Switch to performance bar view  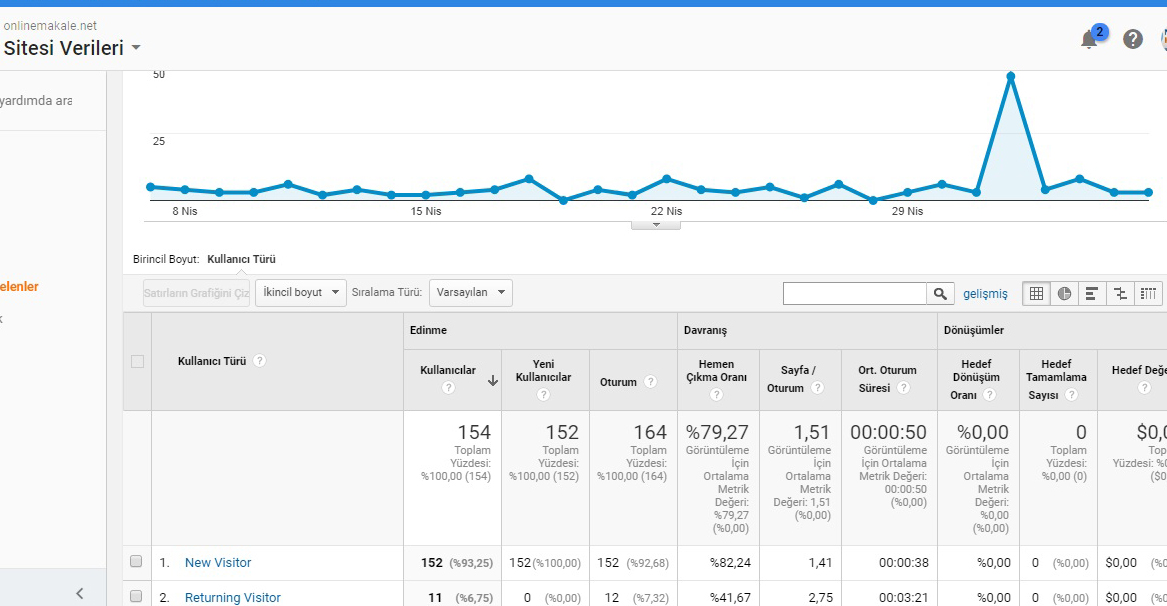pyautogui.click(x=1092, y=293)
